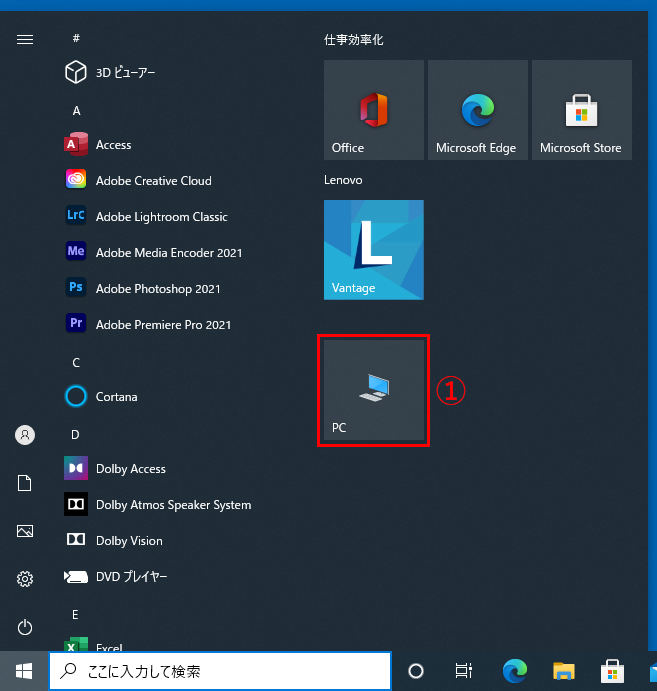This screenshot has height=691, width=657.
Task: Open Microsoft Edge from the taskbar
Action: [515, 671]
